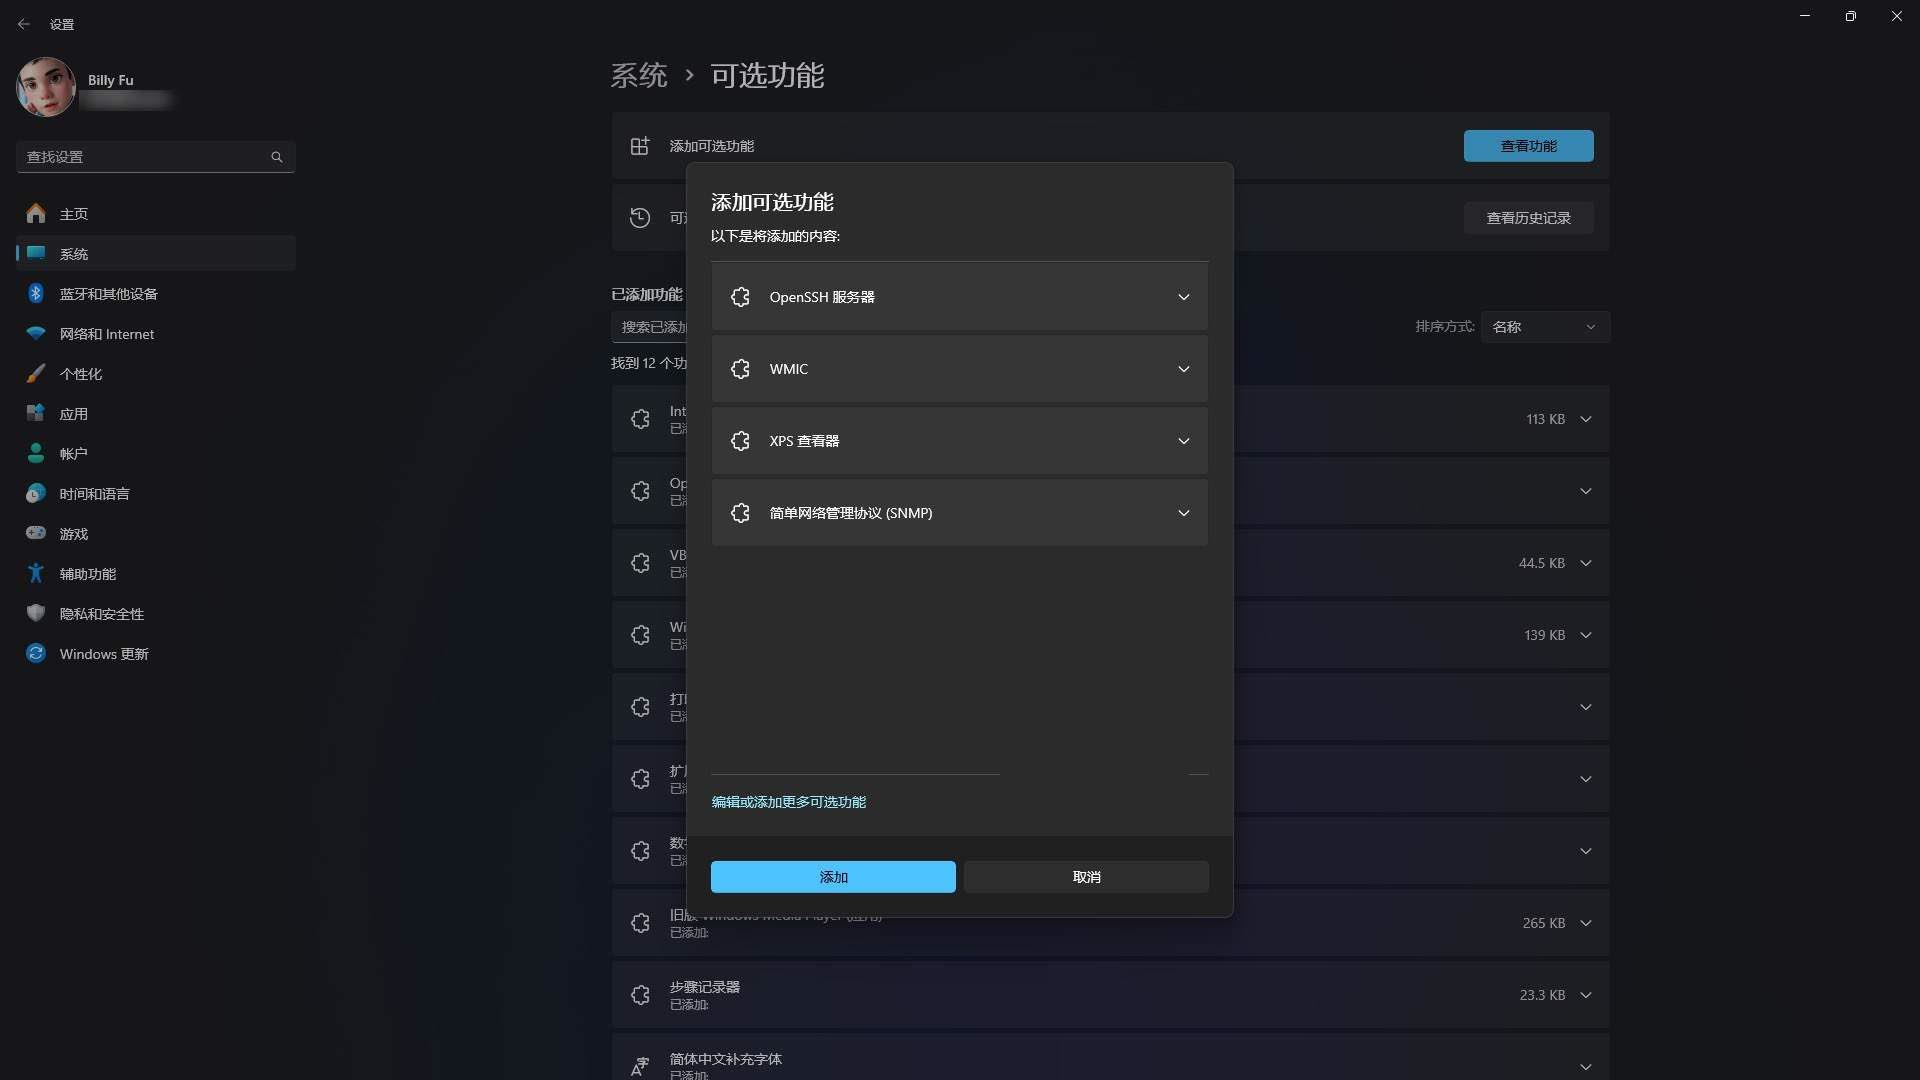Click the 辅助功能 sidebar icon
The image size is (1920, 1080).
click(x=36, y=574)
